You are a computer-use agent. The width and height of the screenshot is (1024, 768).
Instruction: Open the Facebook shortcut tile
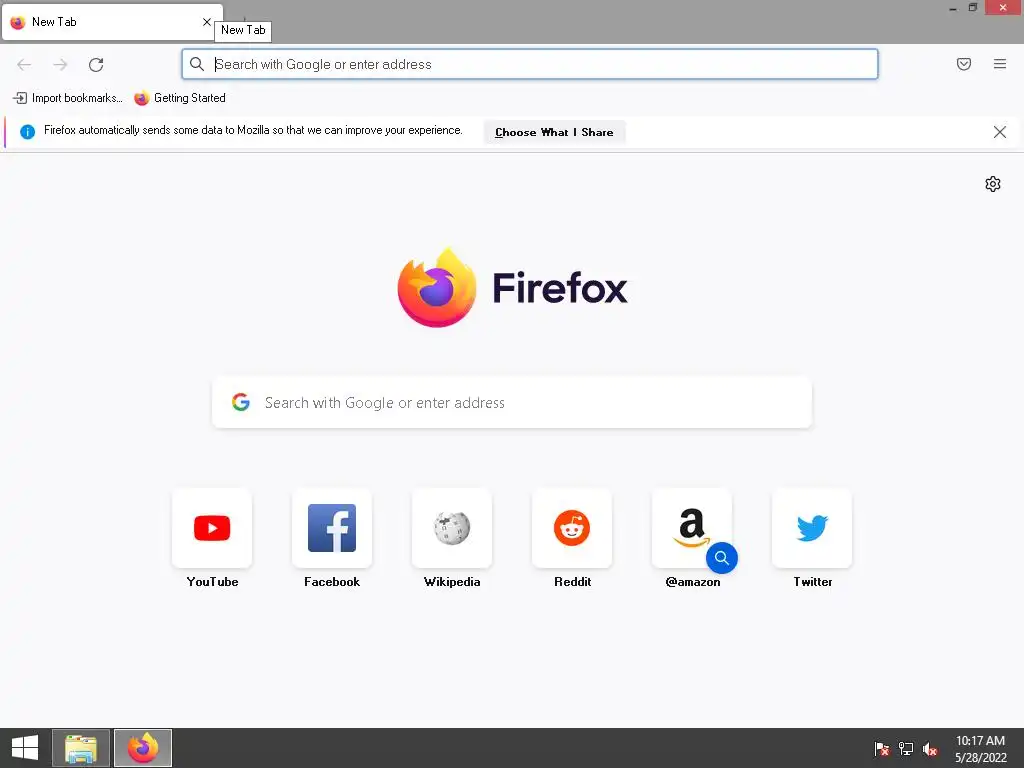point(332,528)
